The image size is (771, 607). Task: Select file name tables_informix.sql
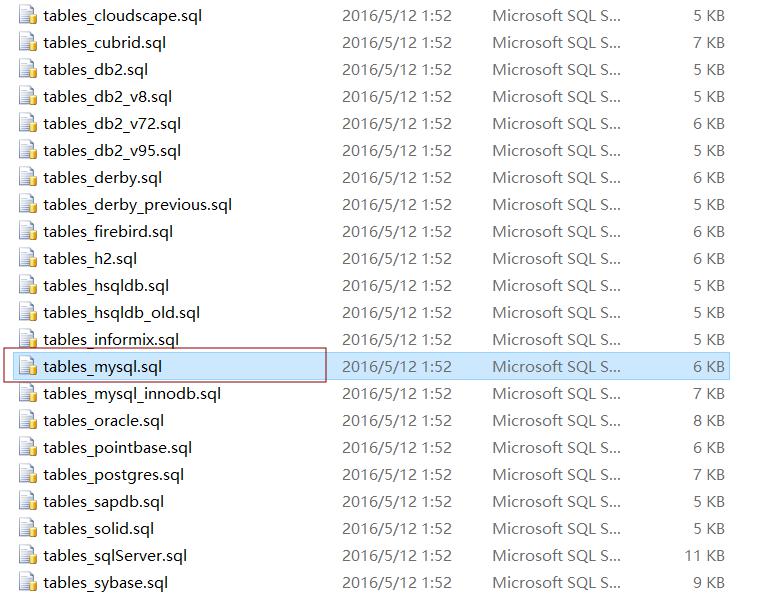point(111,341)
